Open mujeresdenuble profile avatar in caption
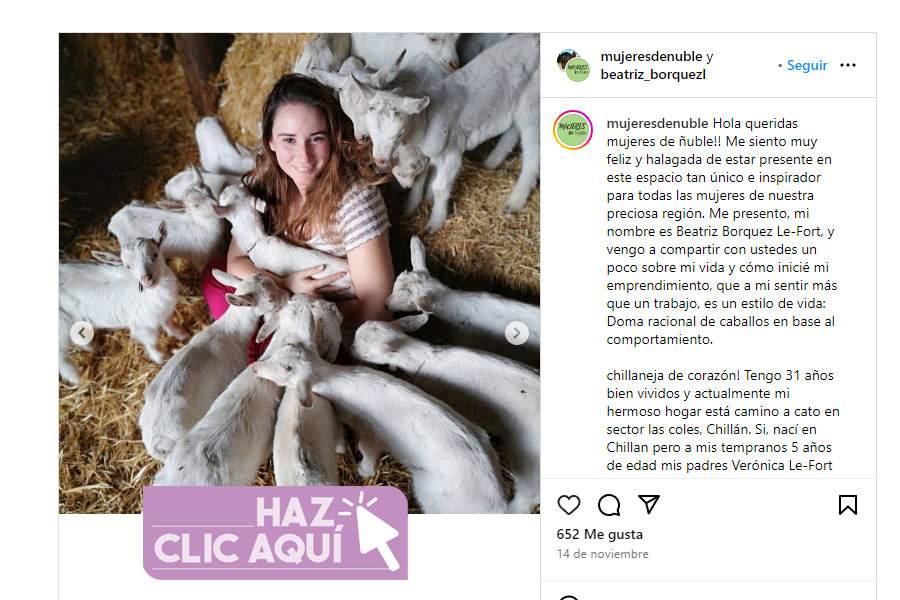Screen dimensions: 900x600 (573, 130)
